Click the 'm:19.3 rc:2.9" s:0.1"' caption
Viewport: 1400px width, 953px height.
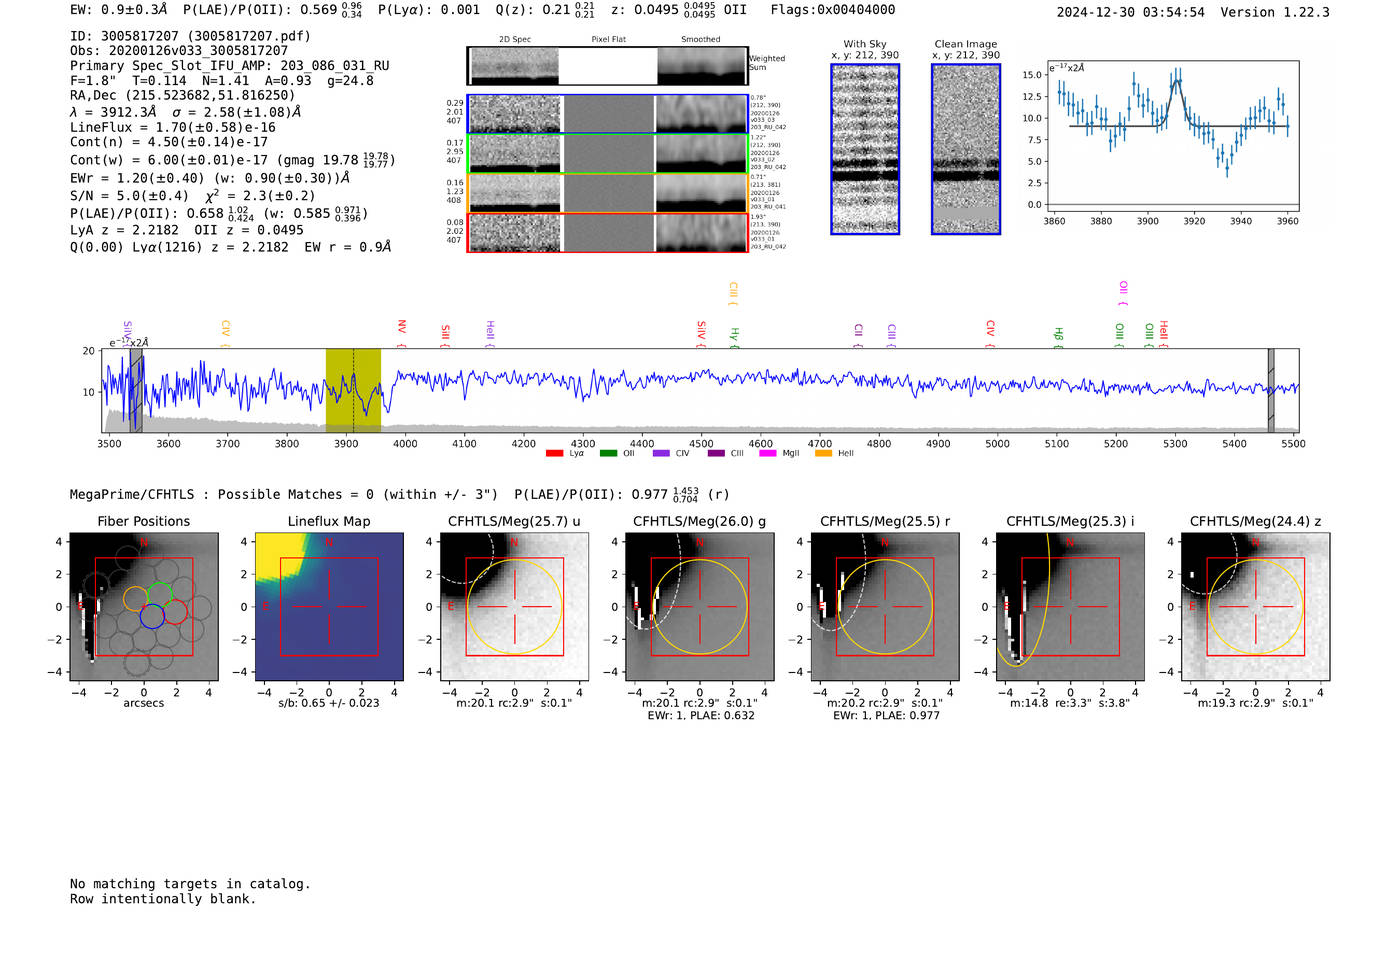coord(1256,703)
